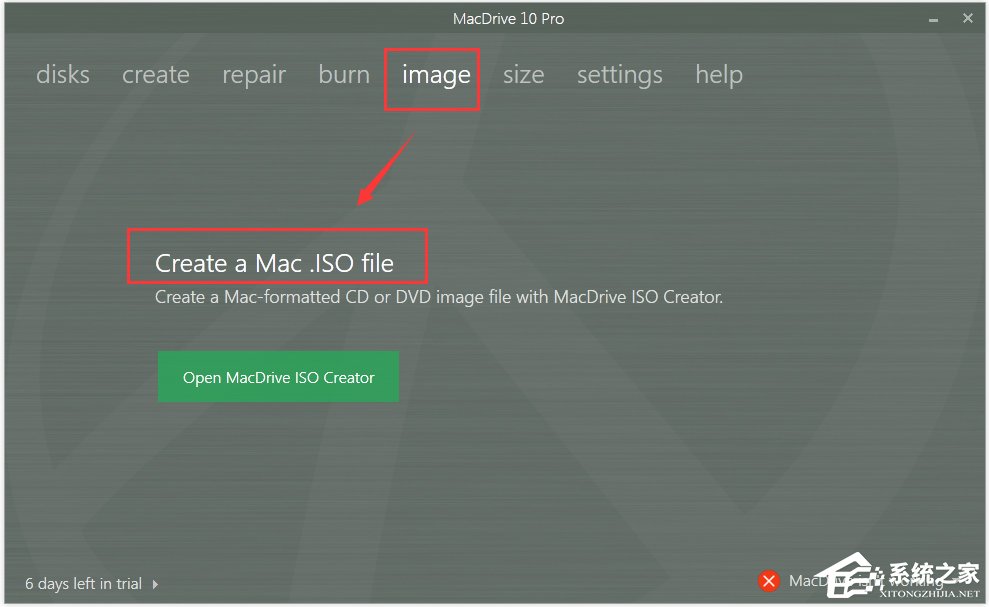Viewport: 989px width, 607px height.
Task: Open the create tab
Action: 156,75
